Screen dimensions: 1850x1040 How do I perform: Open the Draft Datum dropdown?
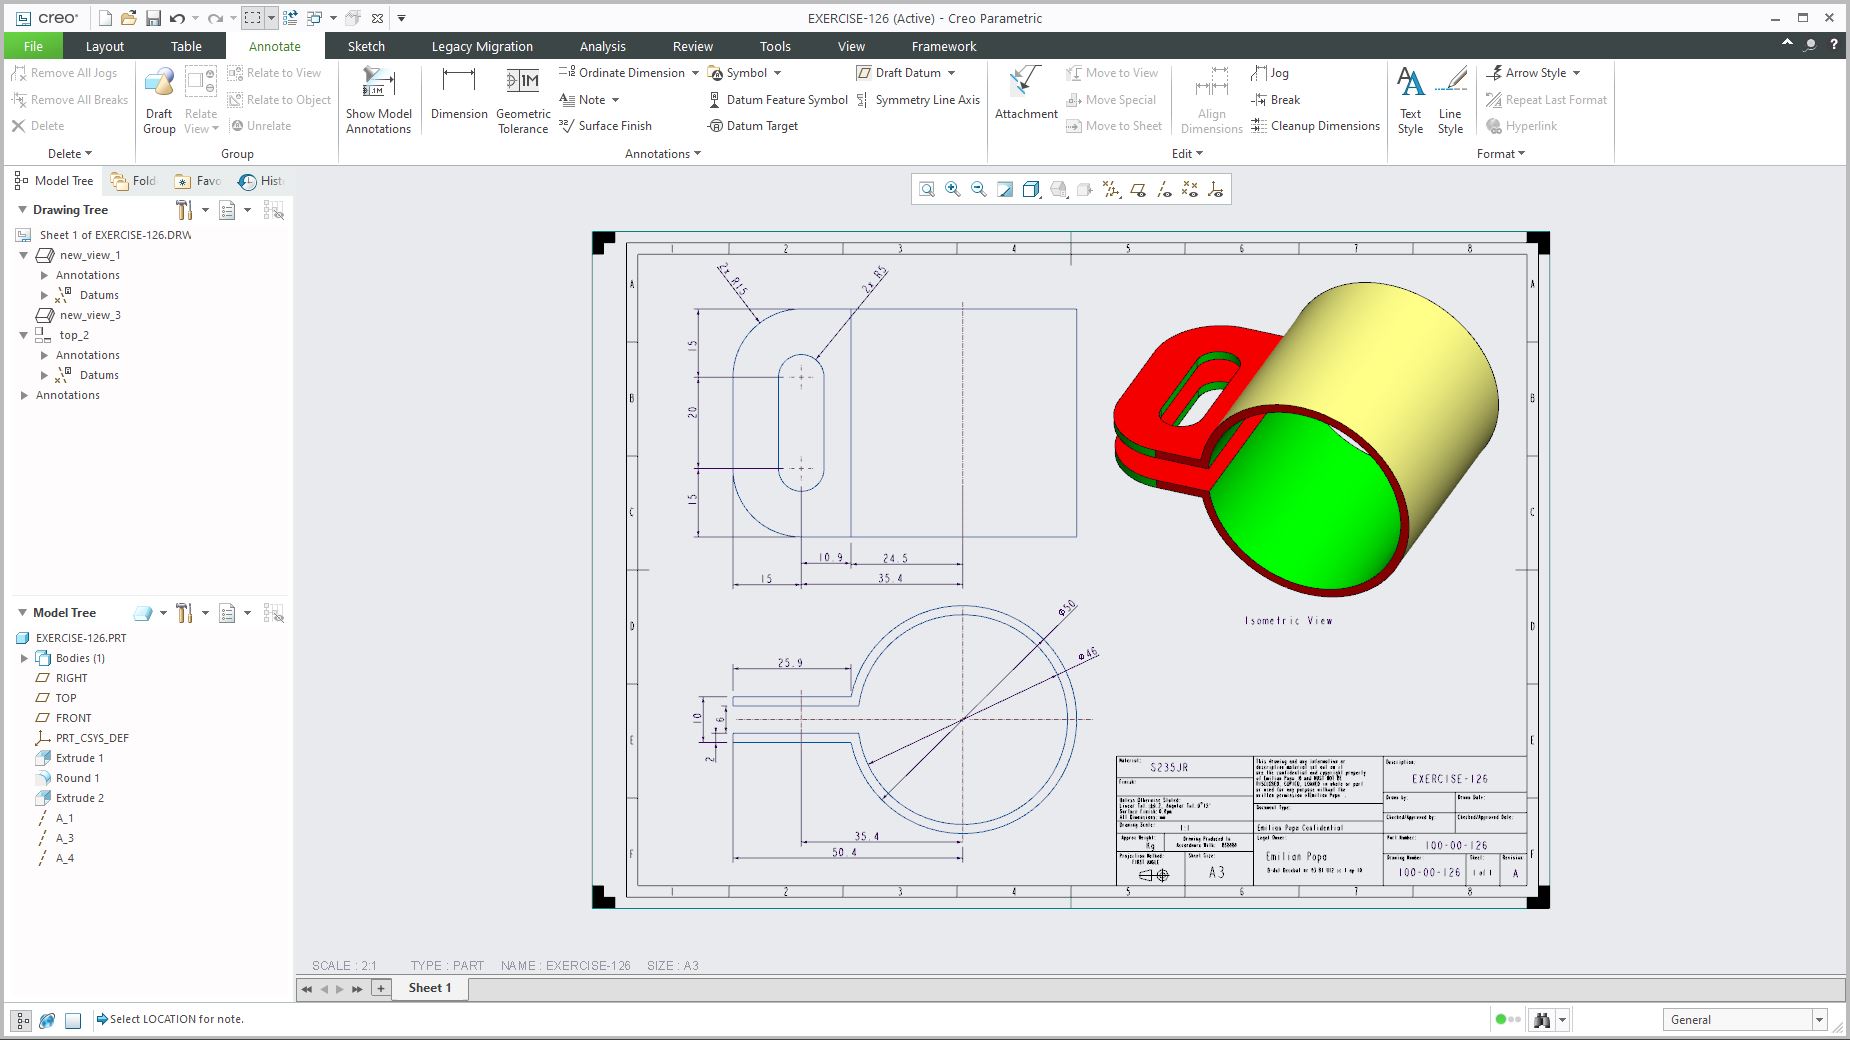951,73
